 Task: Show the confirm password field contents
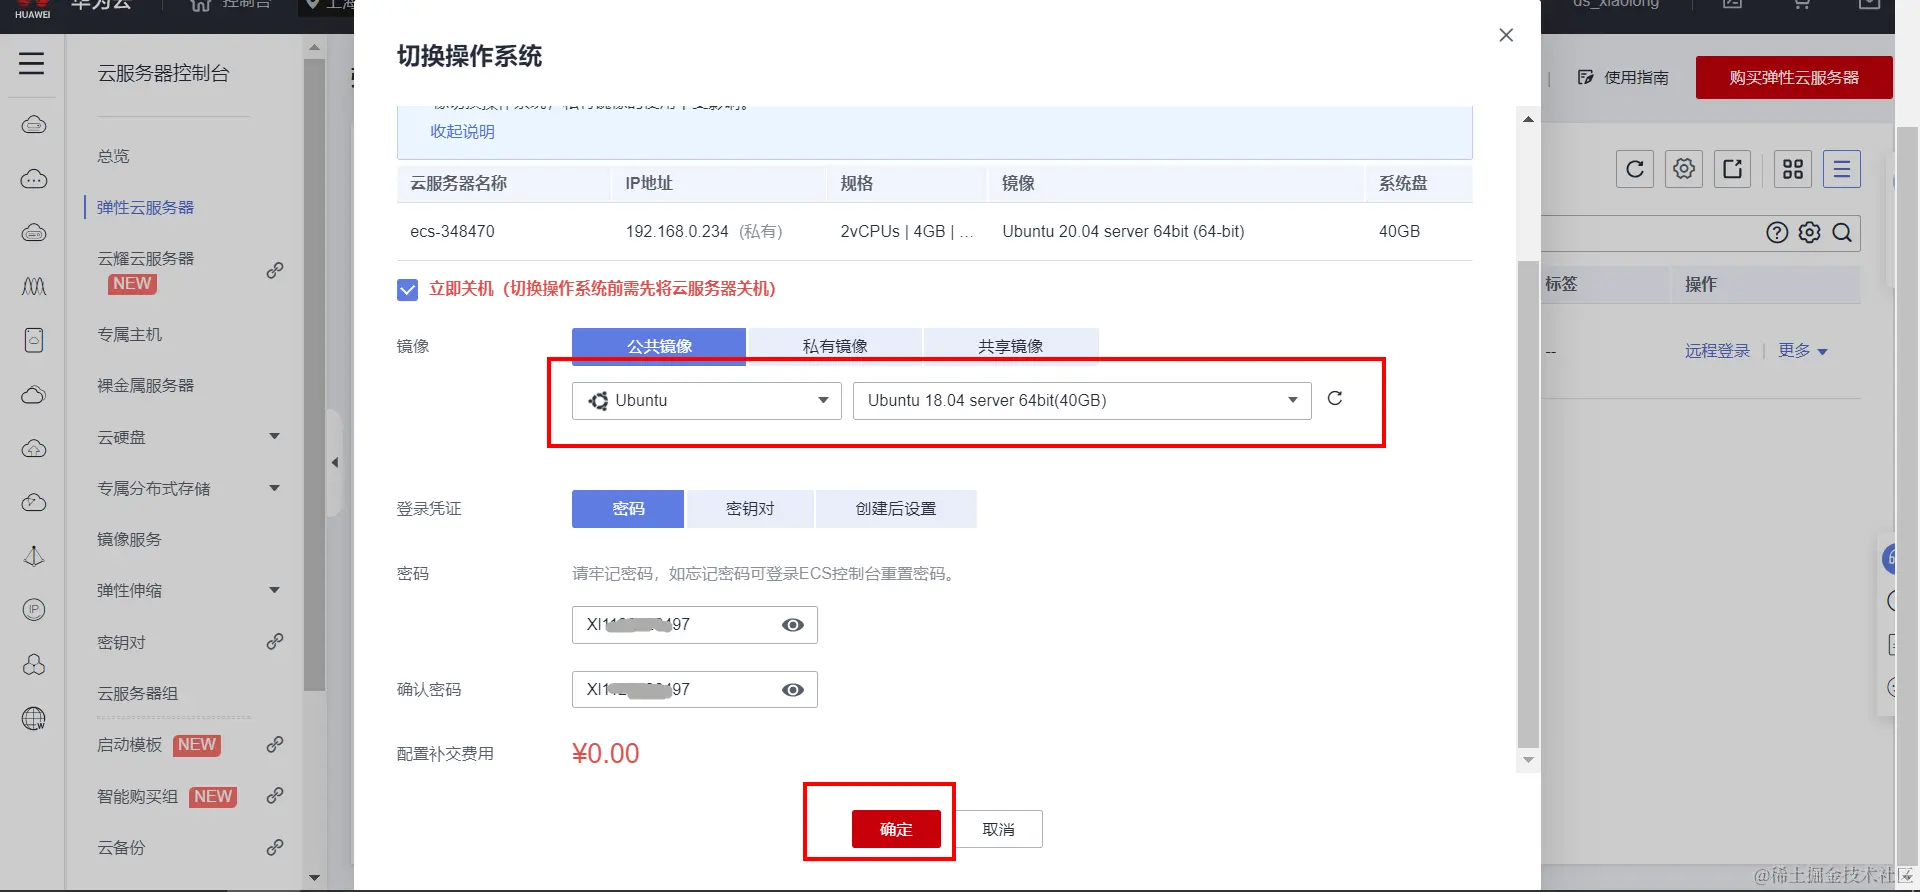click(x=793, y=690)
